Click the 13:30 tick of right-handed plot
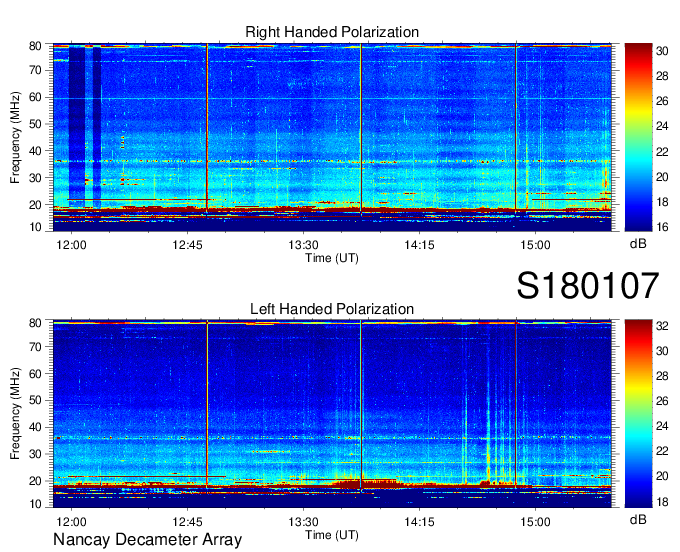Screen dimensions: 680x552 tap(303, 245)
